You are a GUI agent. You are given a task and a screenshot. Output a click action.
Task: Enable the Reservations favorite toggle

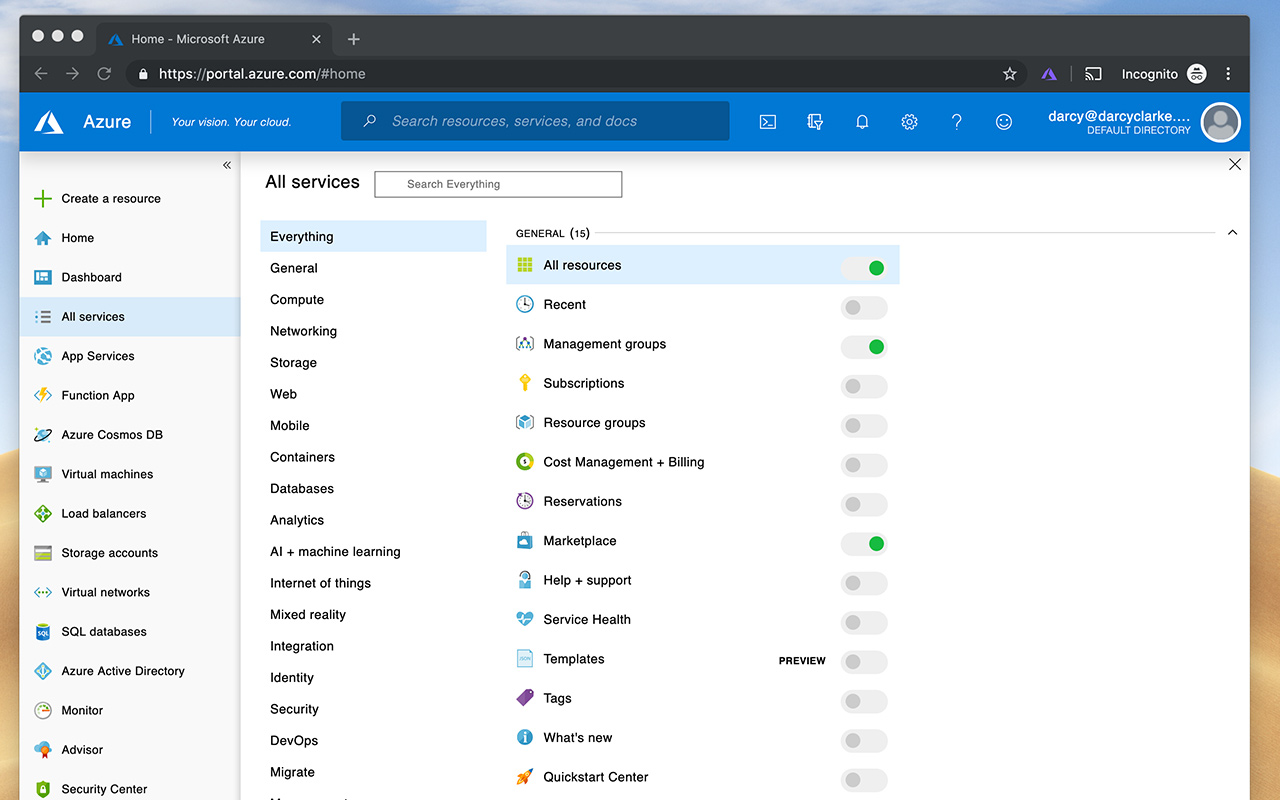(x=864, y=504)
